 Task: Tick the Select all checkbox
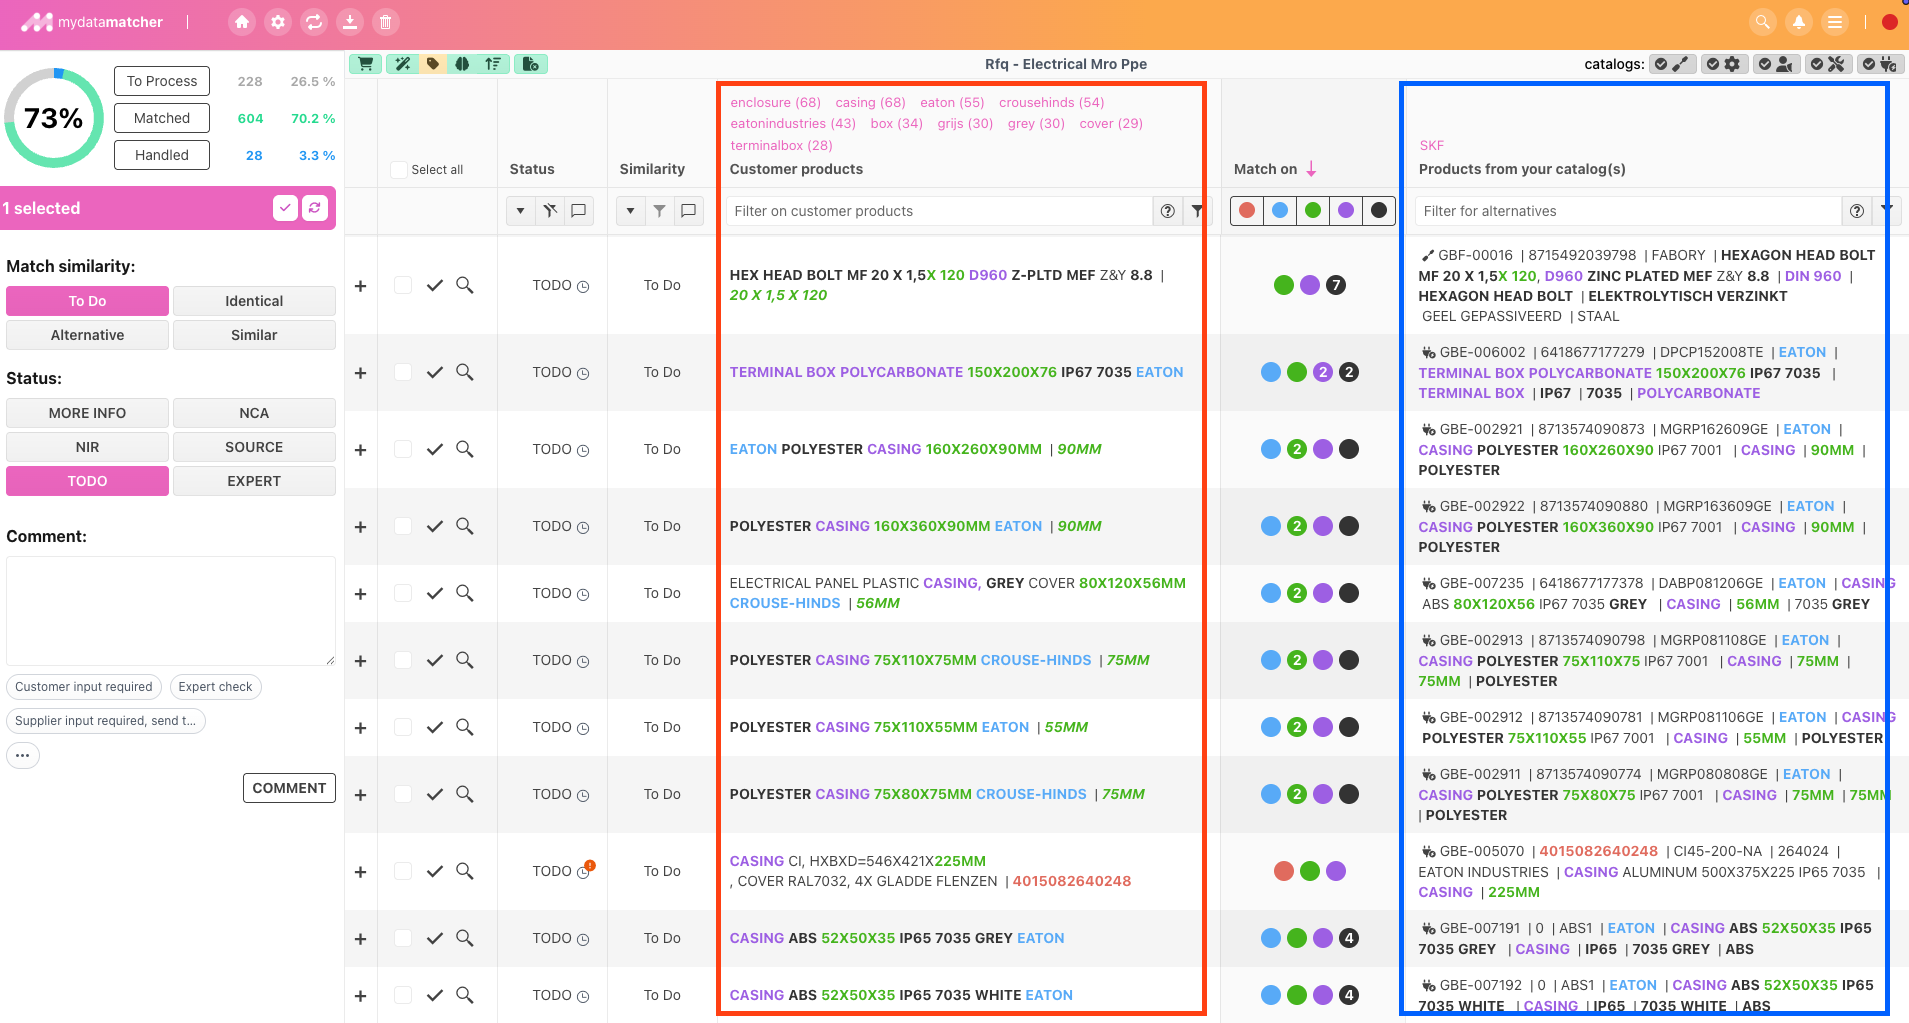tap(399, 170)
